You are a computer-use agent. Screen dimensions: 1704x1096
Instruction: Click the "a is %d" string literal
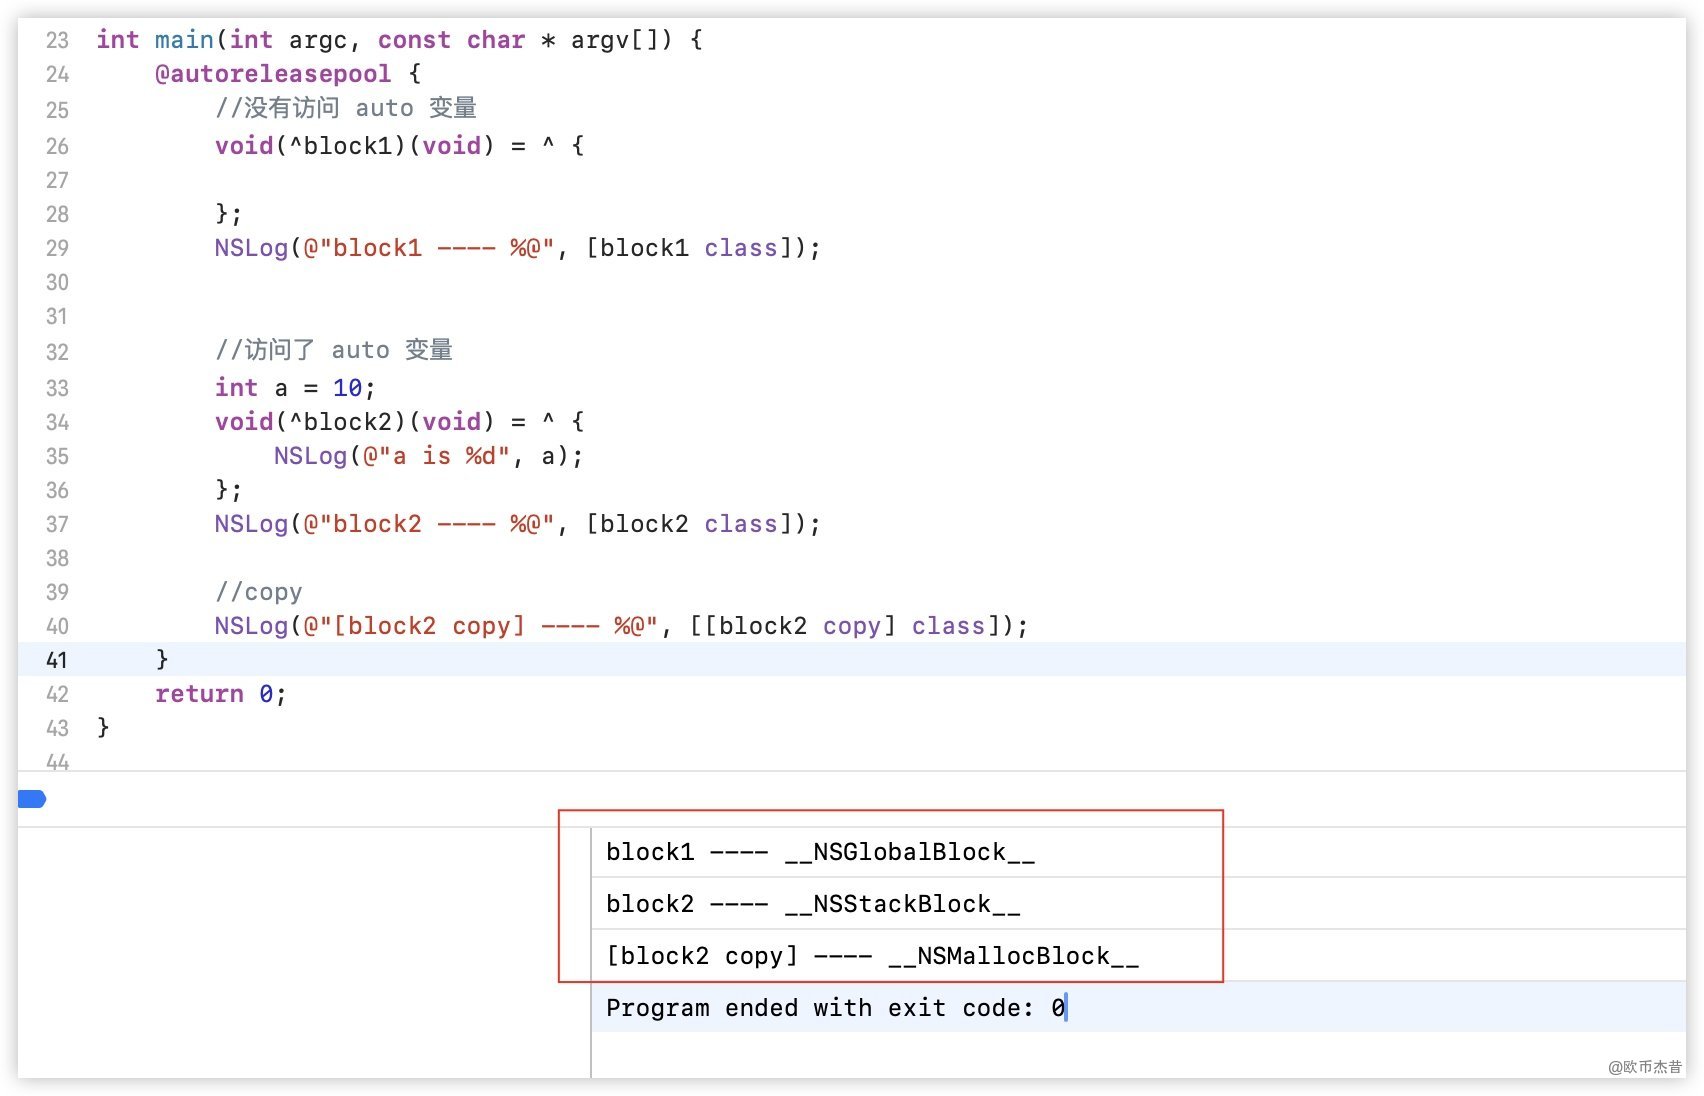[x=436, y=456]
